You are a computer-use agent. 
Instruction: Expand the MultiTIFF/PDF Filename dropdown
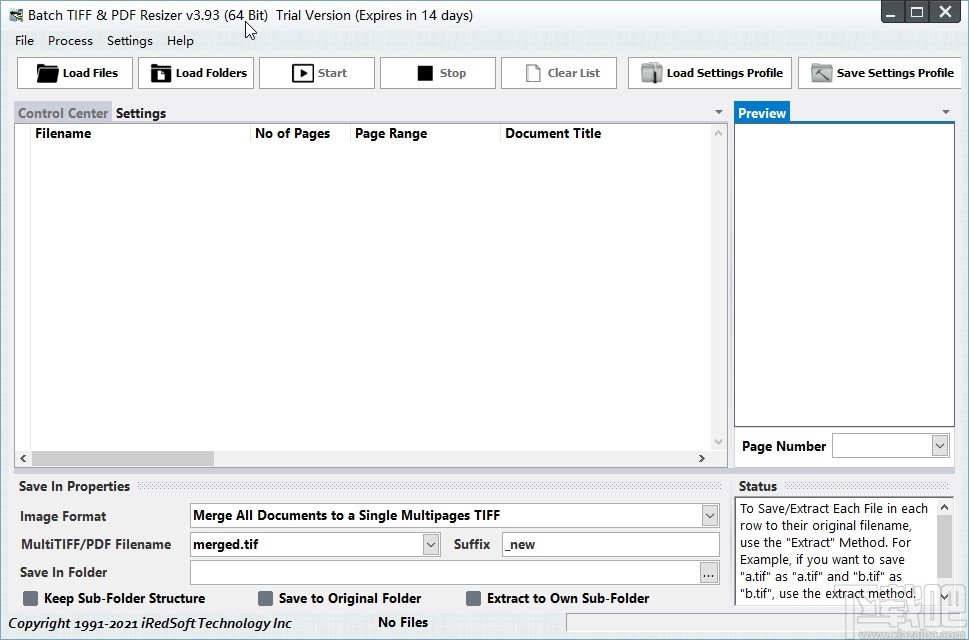[x=430, y=544]
